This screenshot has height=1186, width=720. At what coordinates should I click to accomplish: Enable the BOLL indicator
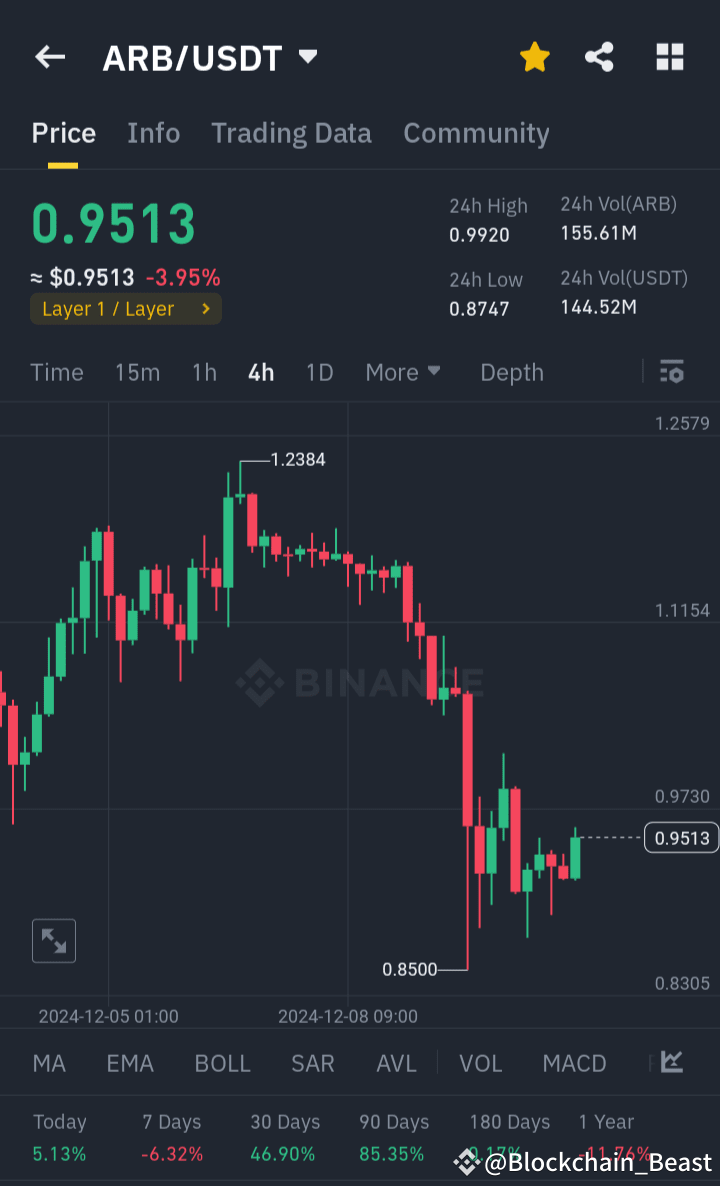222,1063
